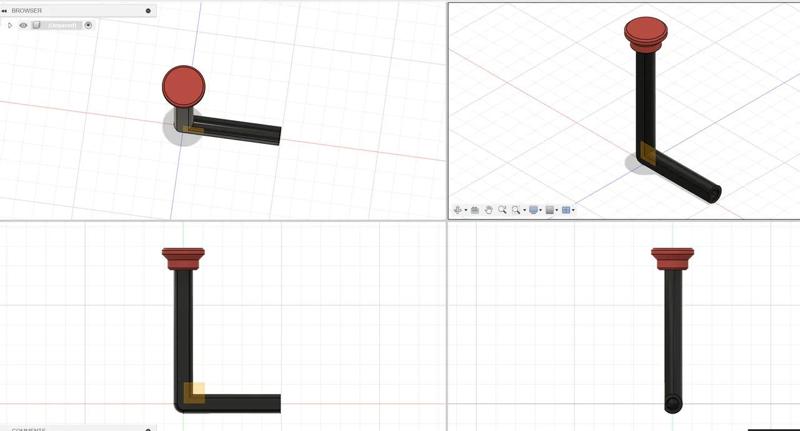The image size is (800, 431).
Task: Activate the root component radio button
Action: coord(88,25)
